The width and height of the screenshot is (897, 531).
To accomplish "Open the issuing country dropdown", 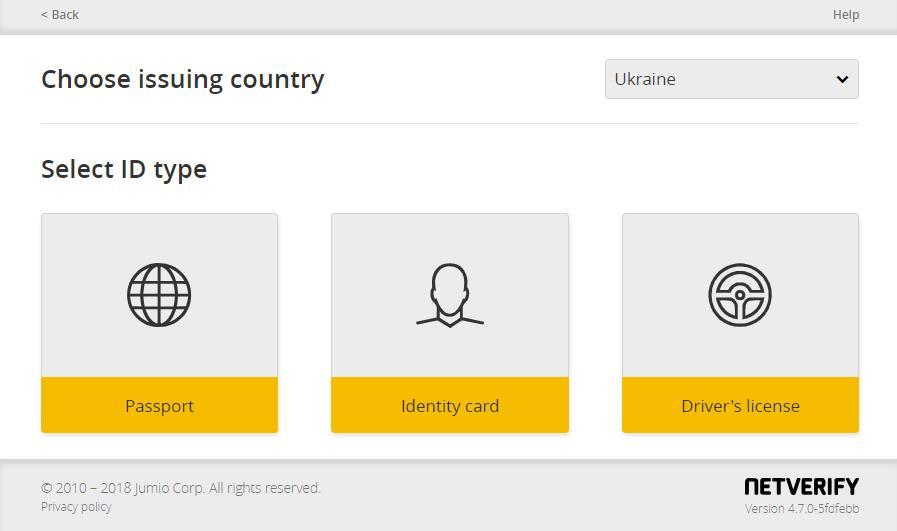I will [731, 79].
